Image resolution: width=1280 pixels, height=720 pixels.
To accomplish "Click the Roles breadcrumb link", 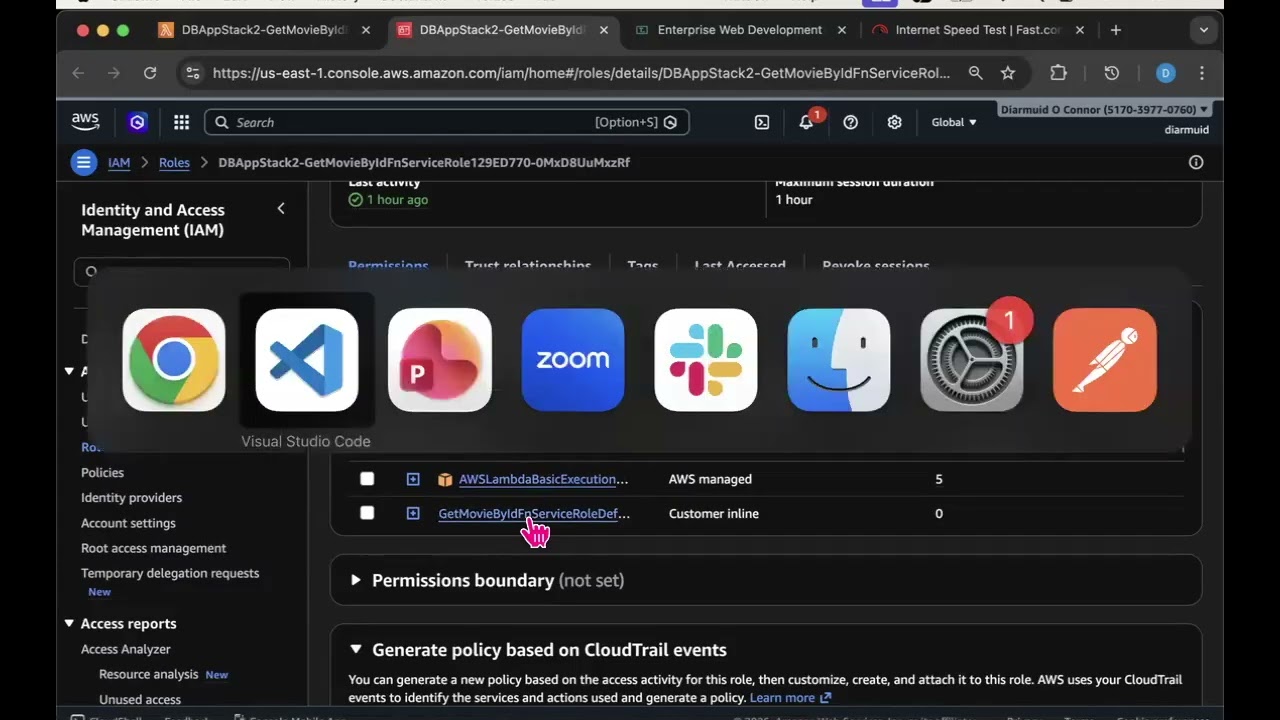I will (174, 162).
